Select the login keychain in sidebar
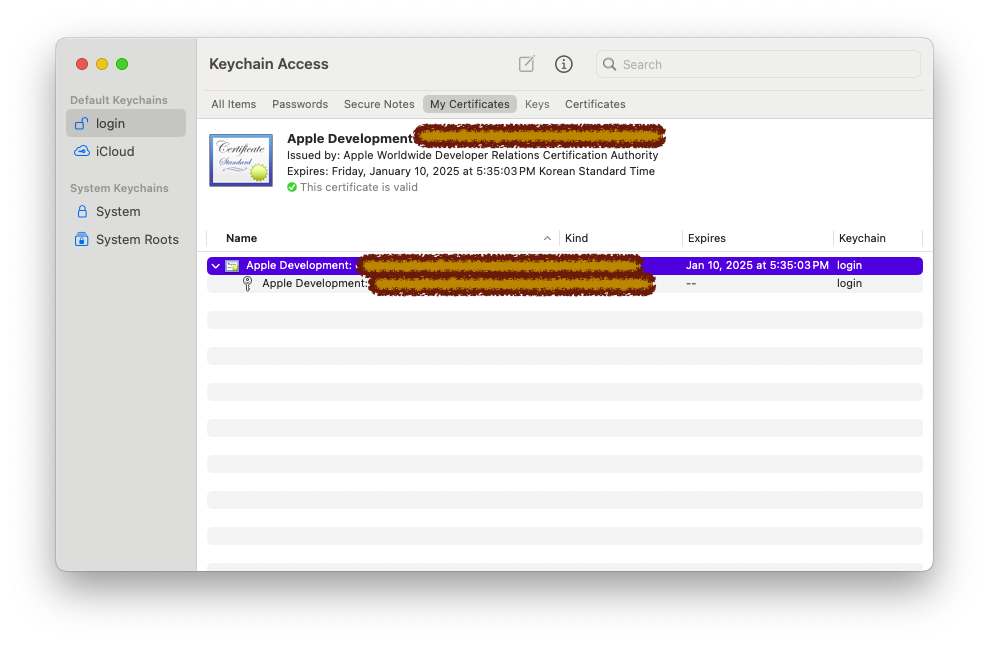The height and width of the screenshot is (645, 989). click(x=126, y=123)
